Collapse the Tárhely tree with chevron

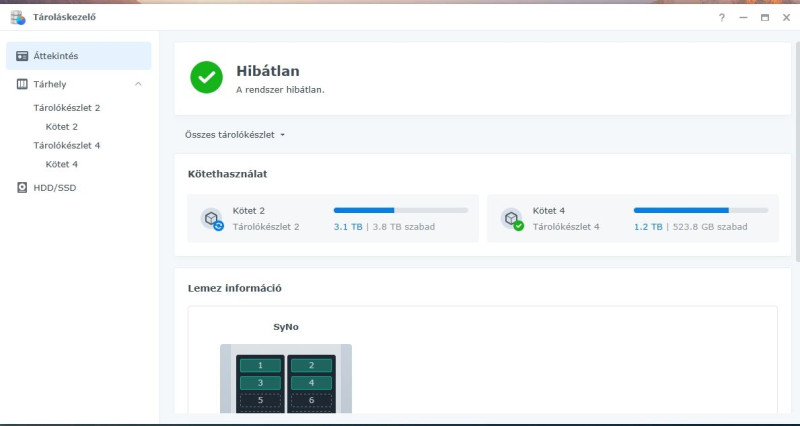[x=138, y=84]
